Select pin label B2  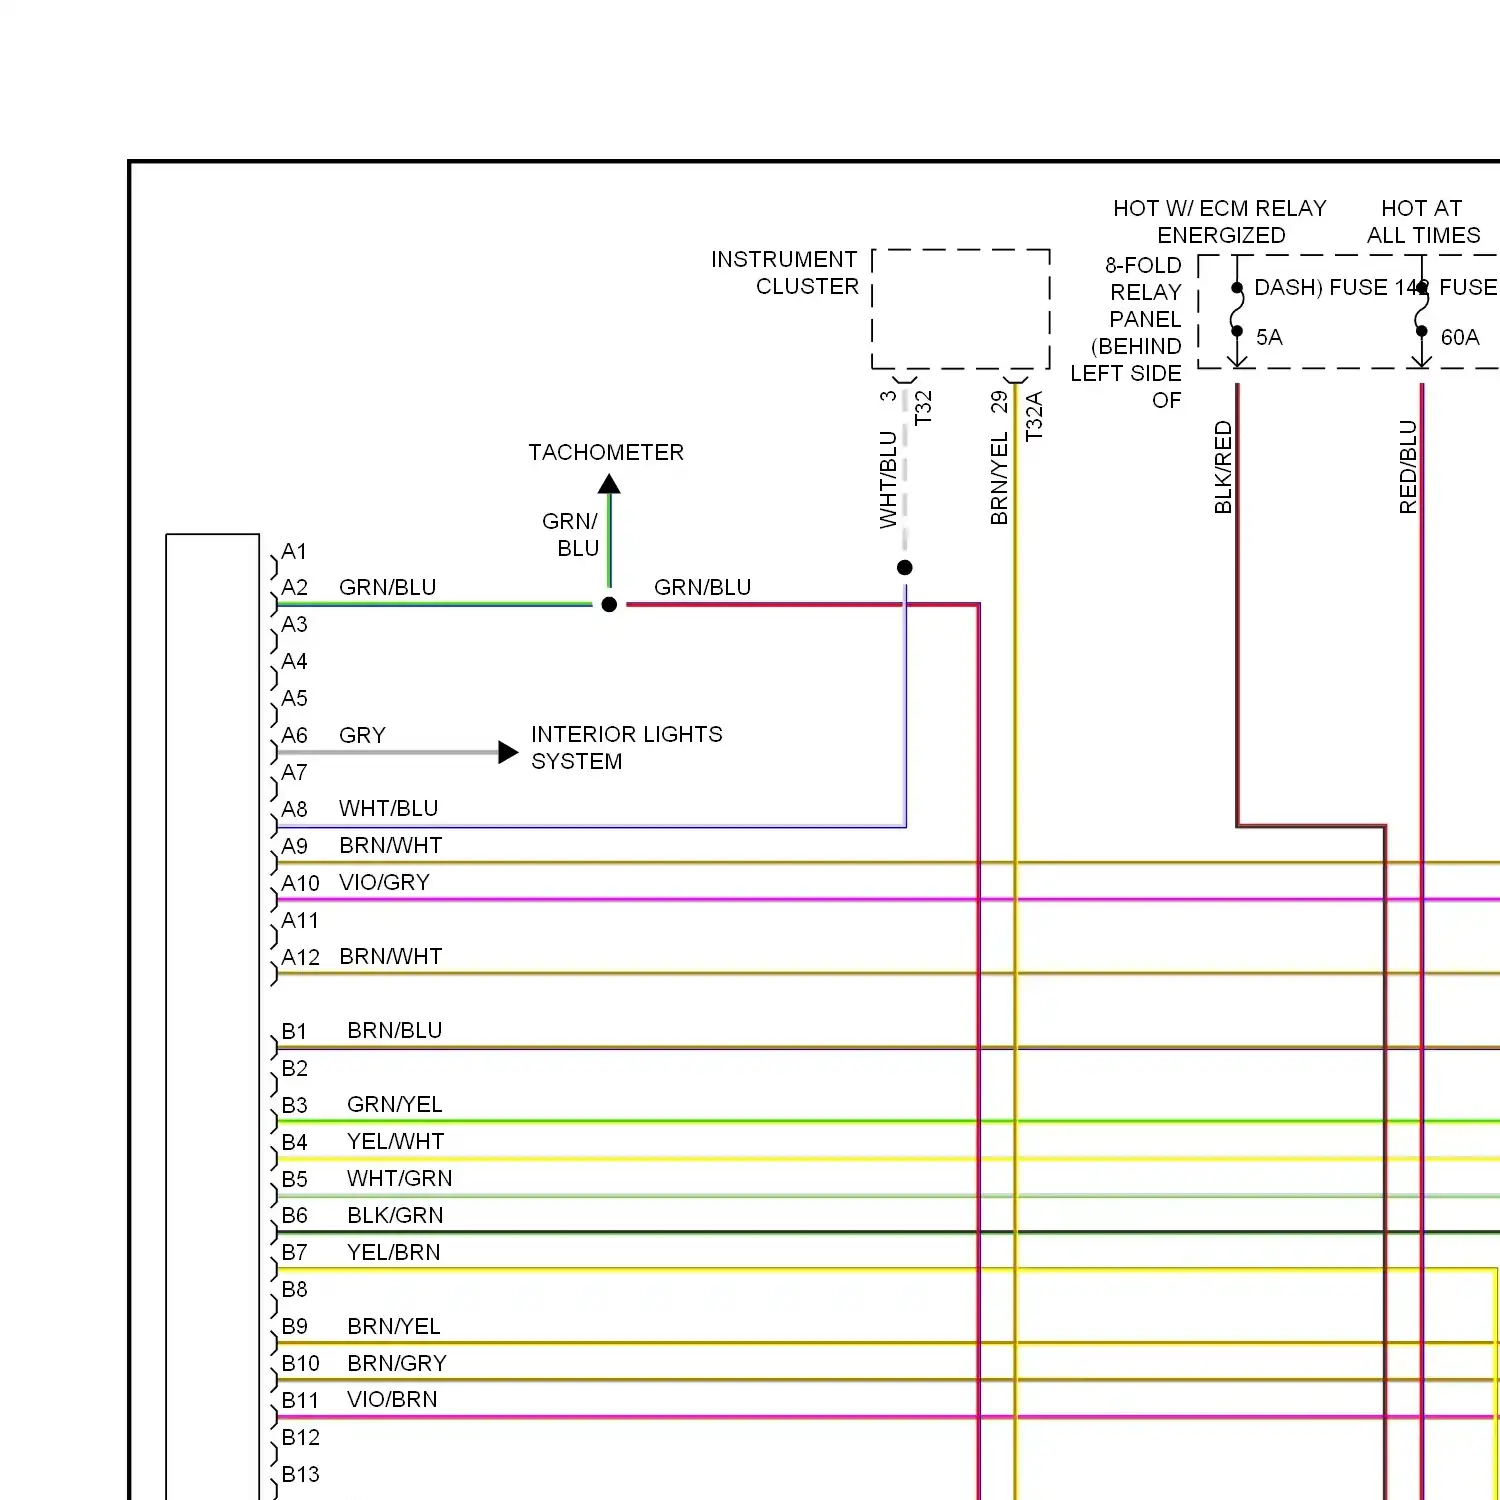294,1069
